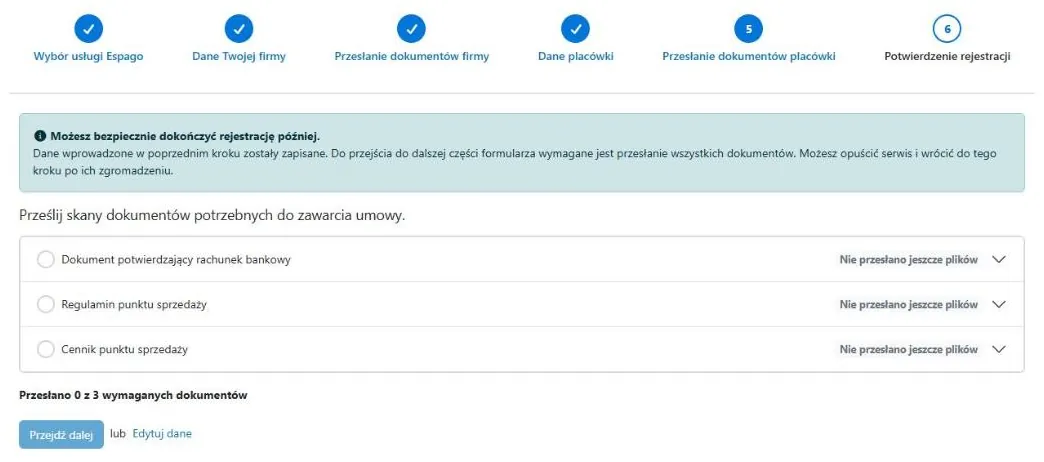Click Dokument potwierdzający rachunek bankowy label

[176, 260]
